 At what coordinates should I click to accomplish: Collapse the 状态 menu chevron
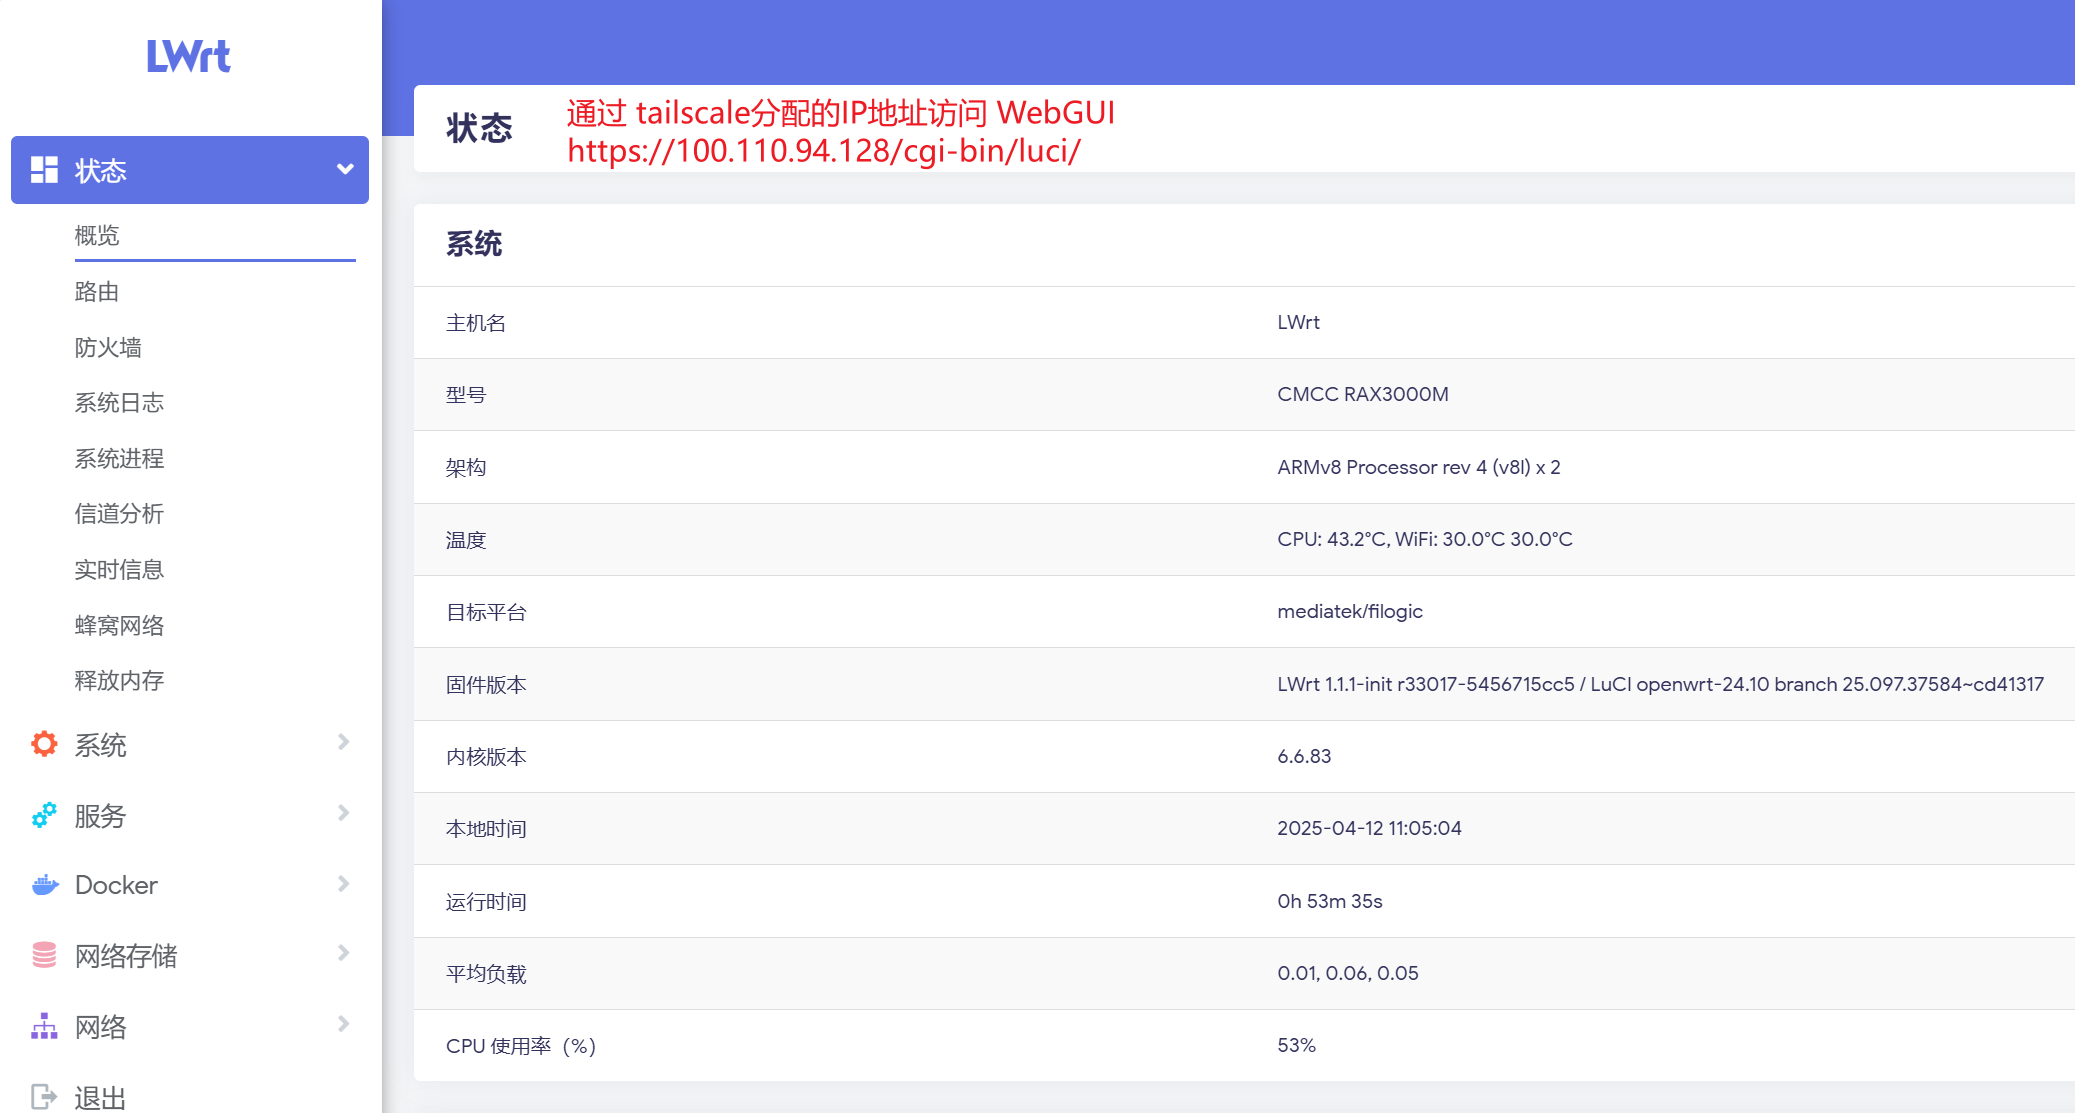345,169
